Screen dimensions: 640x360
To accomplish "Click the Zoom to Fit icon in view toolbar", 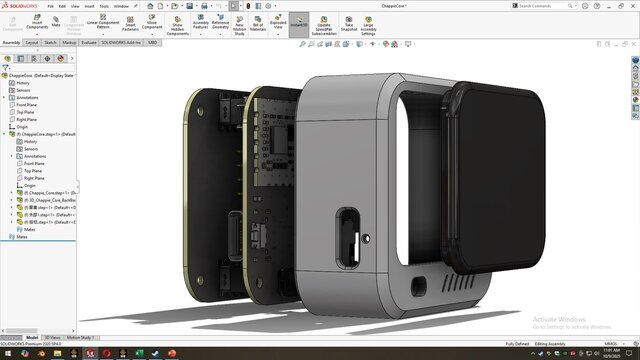I will point(302,44).
